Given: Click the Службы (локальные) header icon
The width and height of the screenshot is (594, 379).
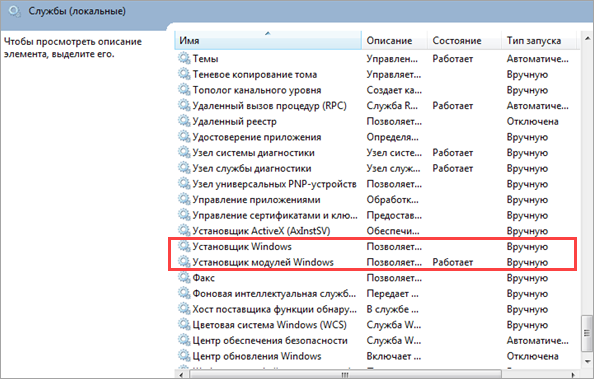Looking at the screenshot, I should click(14, 11).
